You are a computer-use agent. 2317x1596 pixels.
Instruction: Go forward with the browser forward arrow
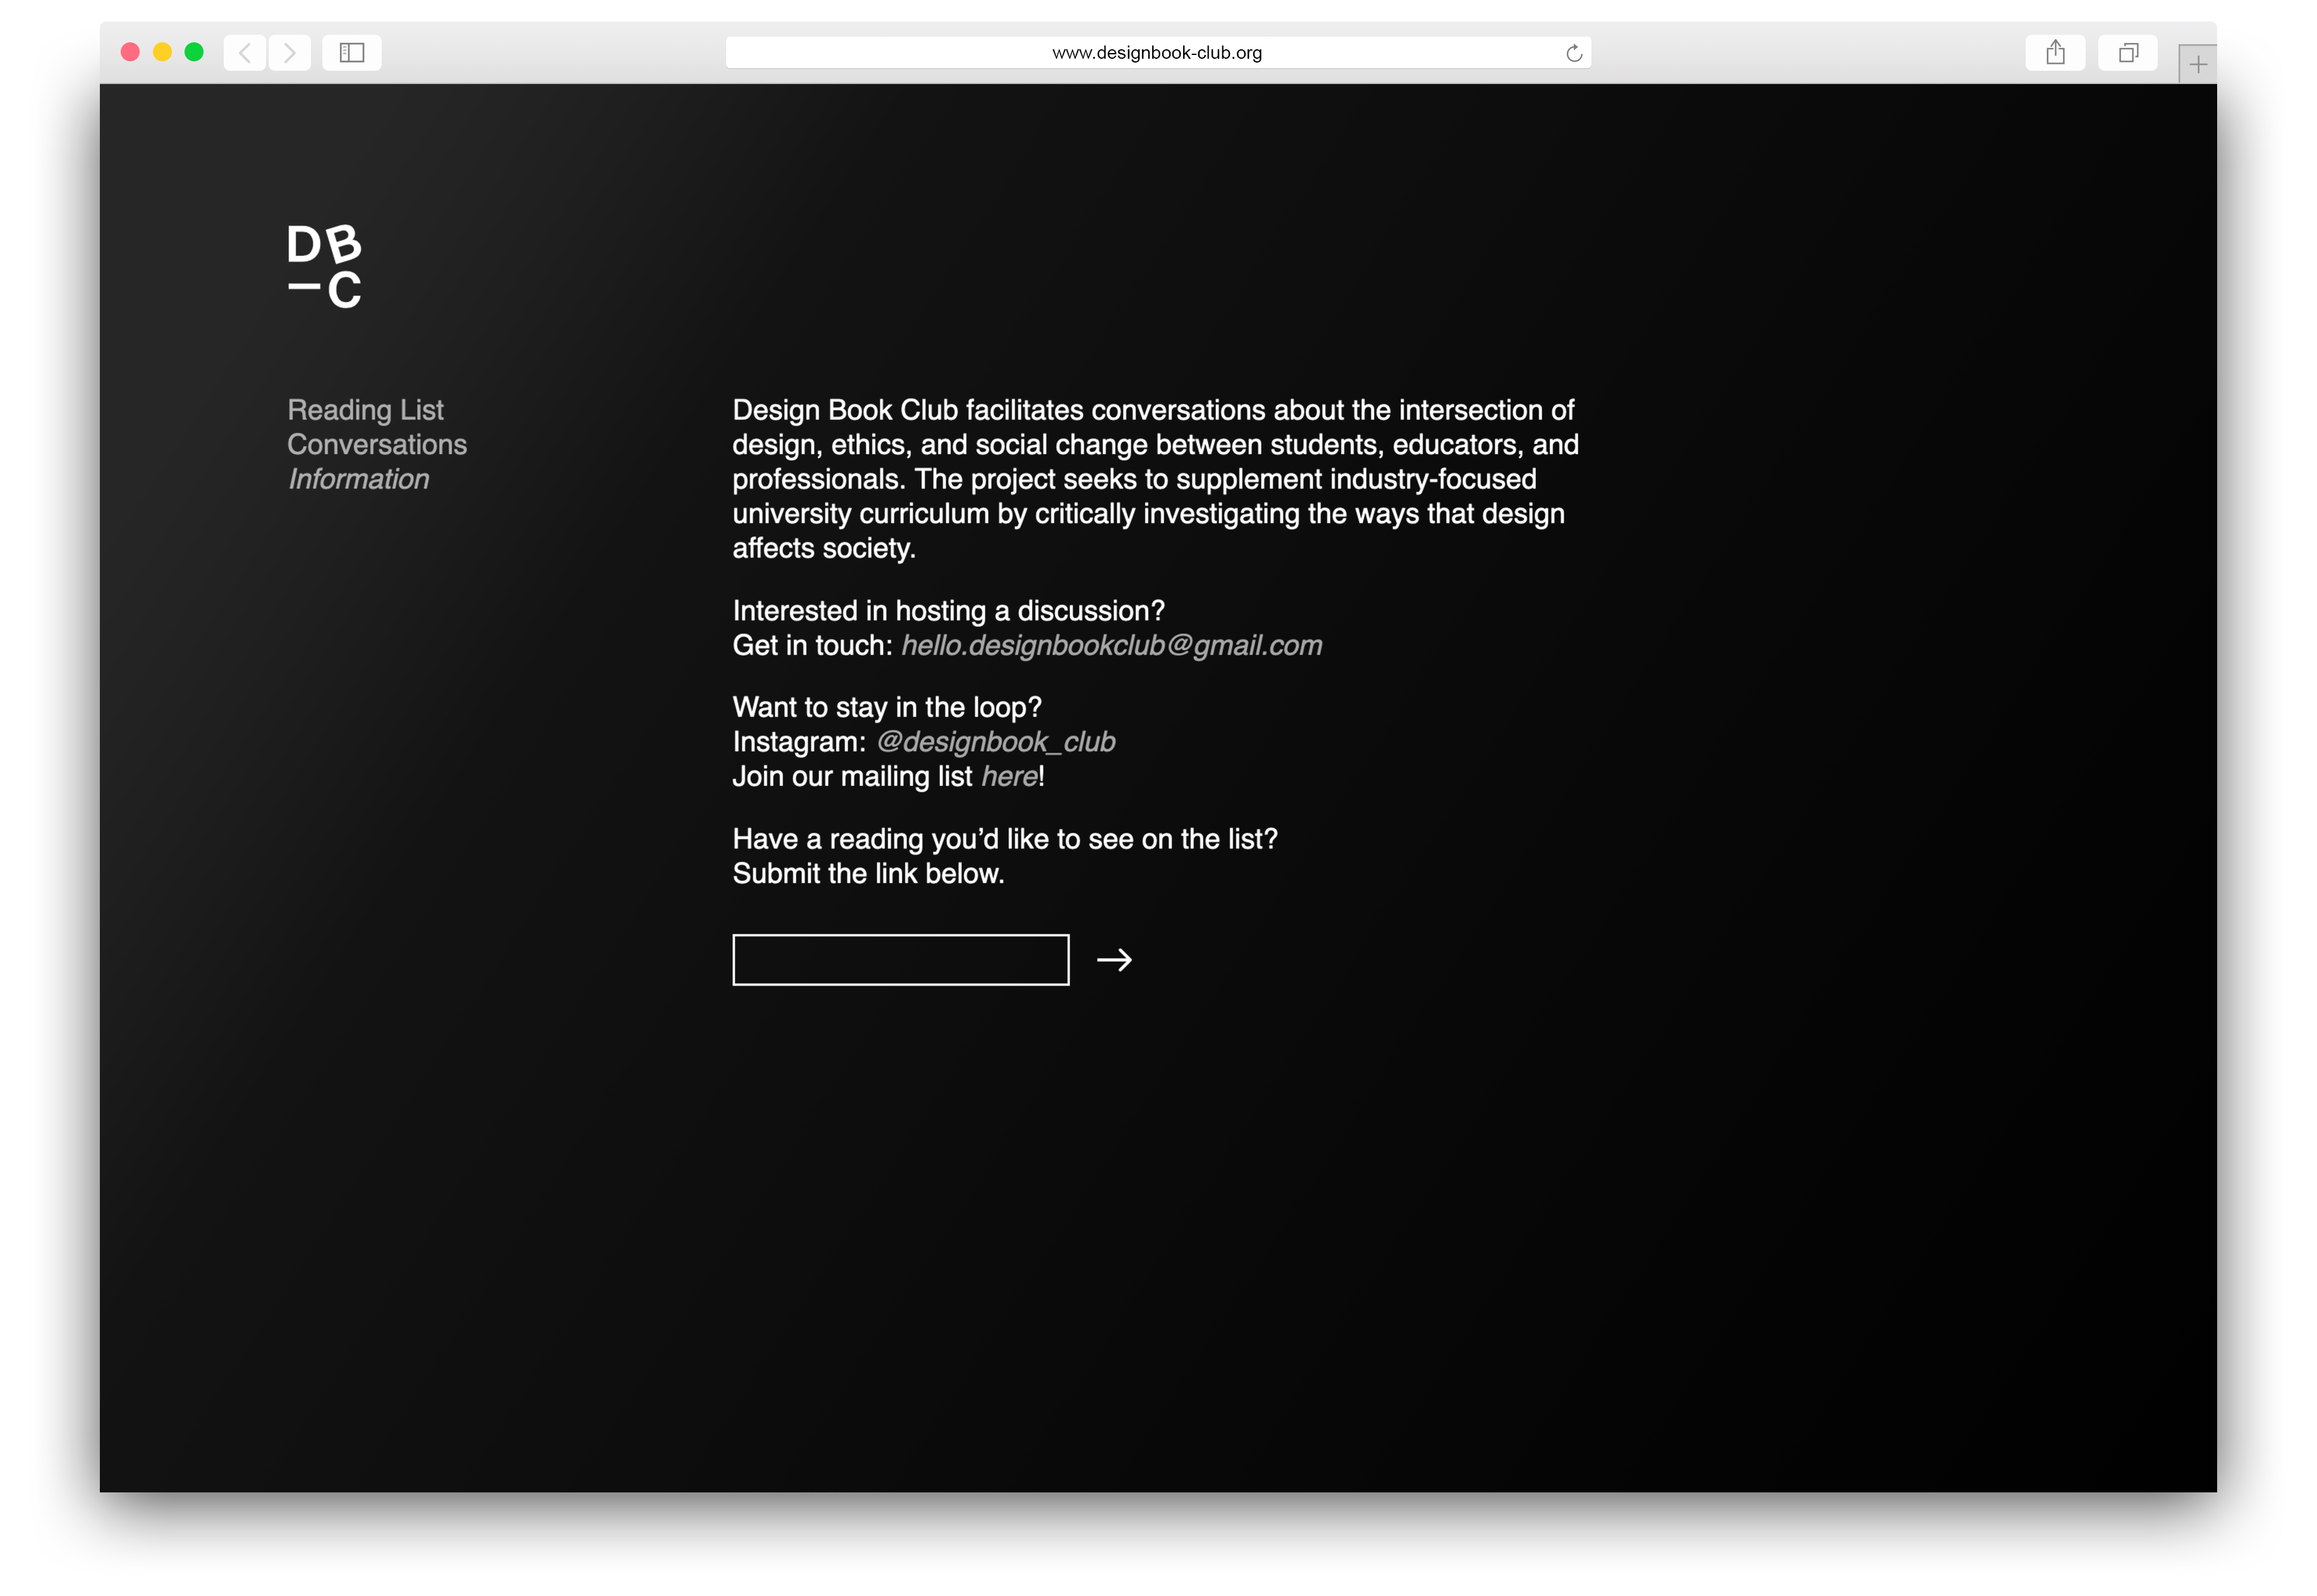(x=290, y=52)
